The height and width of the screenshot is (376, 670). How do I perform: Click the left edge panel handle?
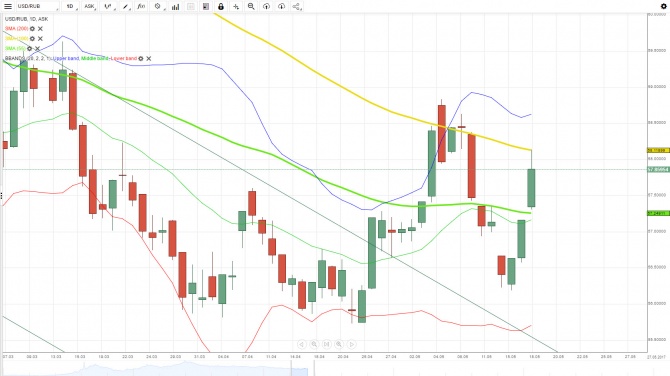point(1,196)
